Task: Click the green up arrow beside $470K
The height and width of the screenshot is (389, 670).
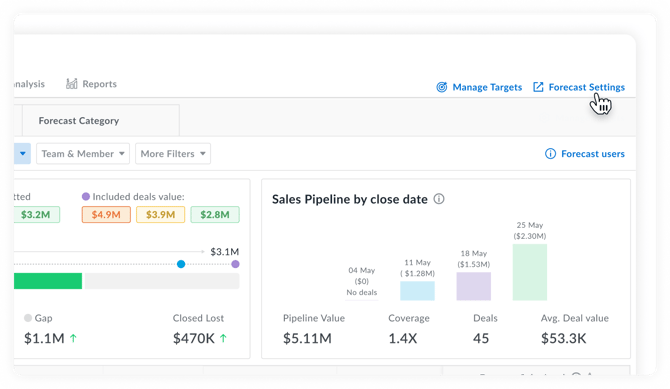Action: [x=223, y=338]
